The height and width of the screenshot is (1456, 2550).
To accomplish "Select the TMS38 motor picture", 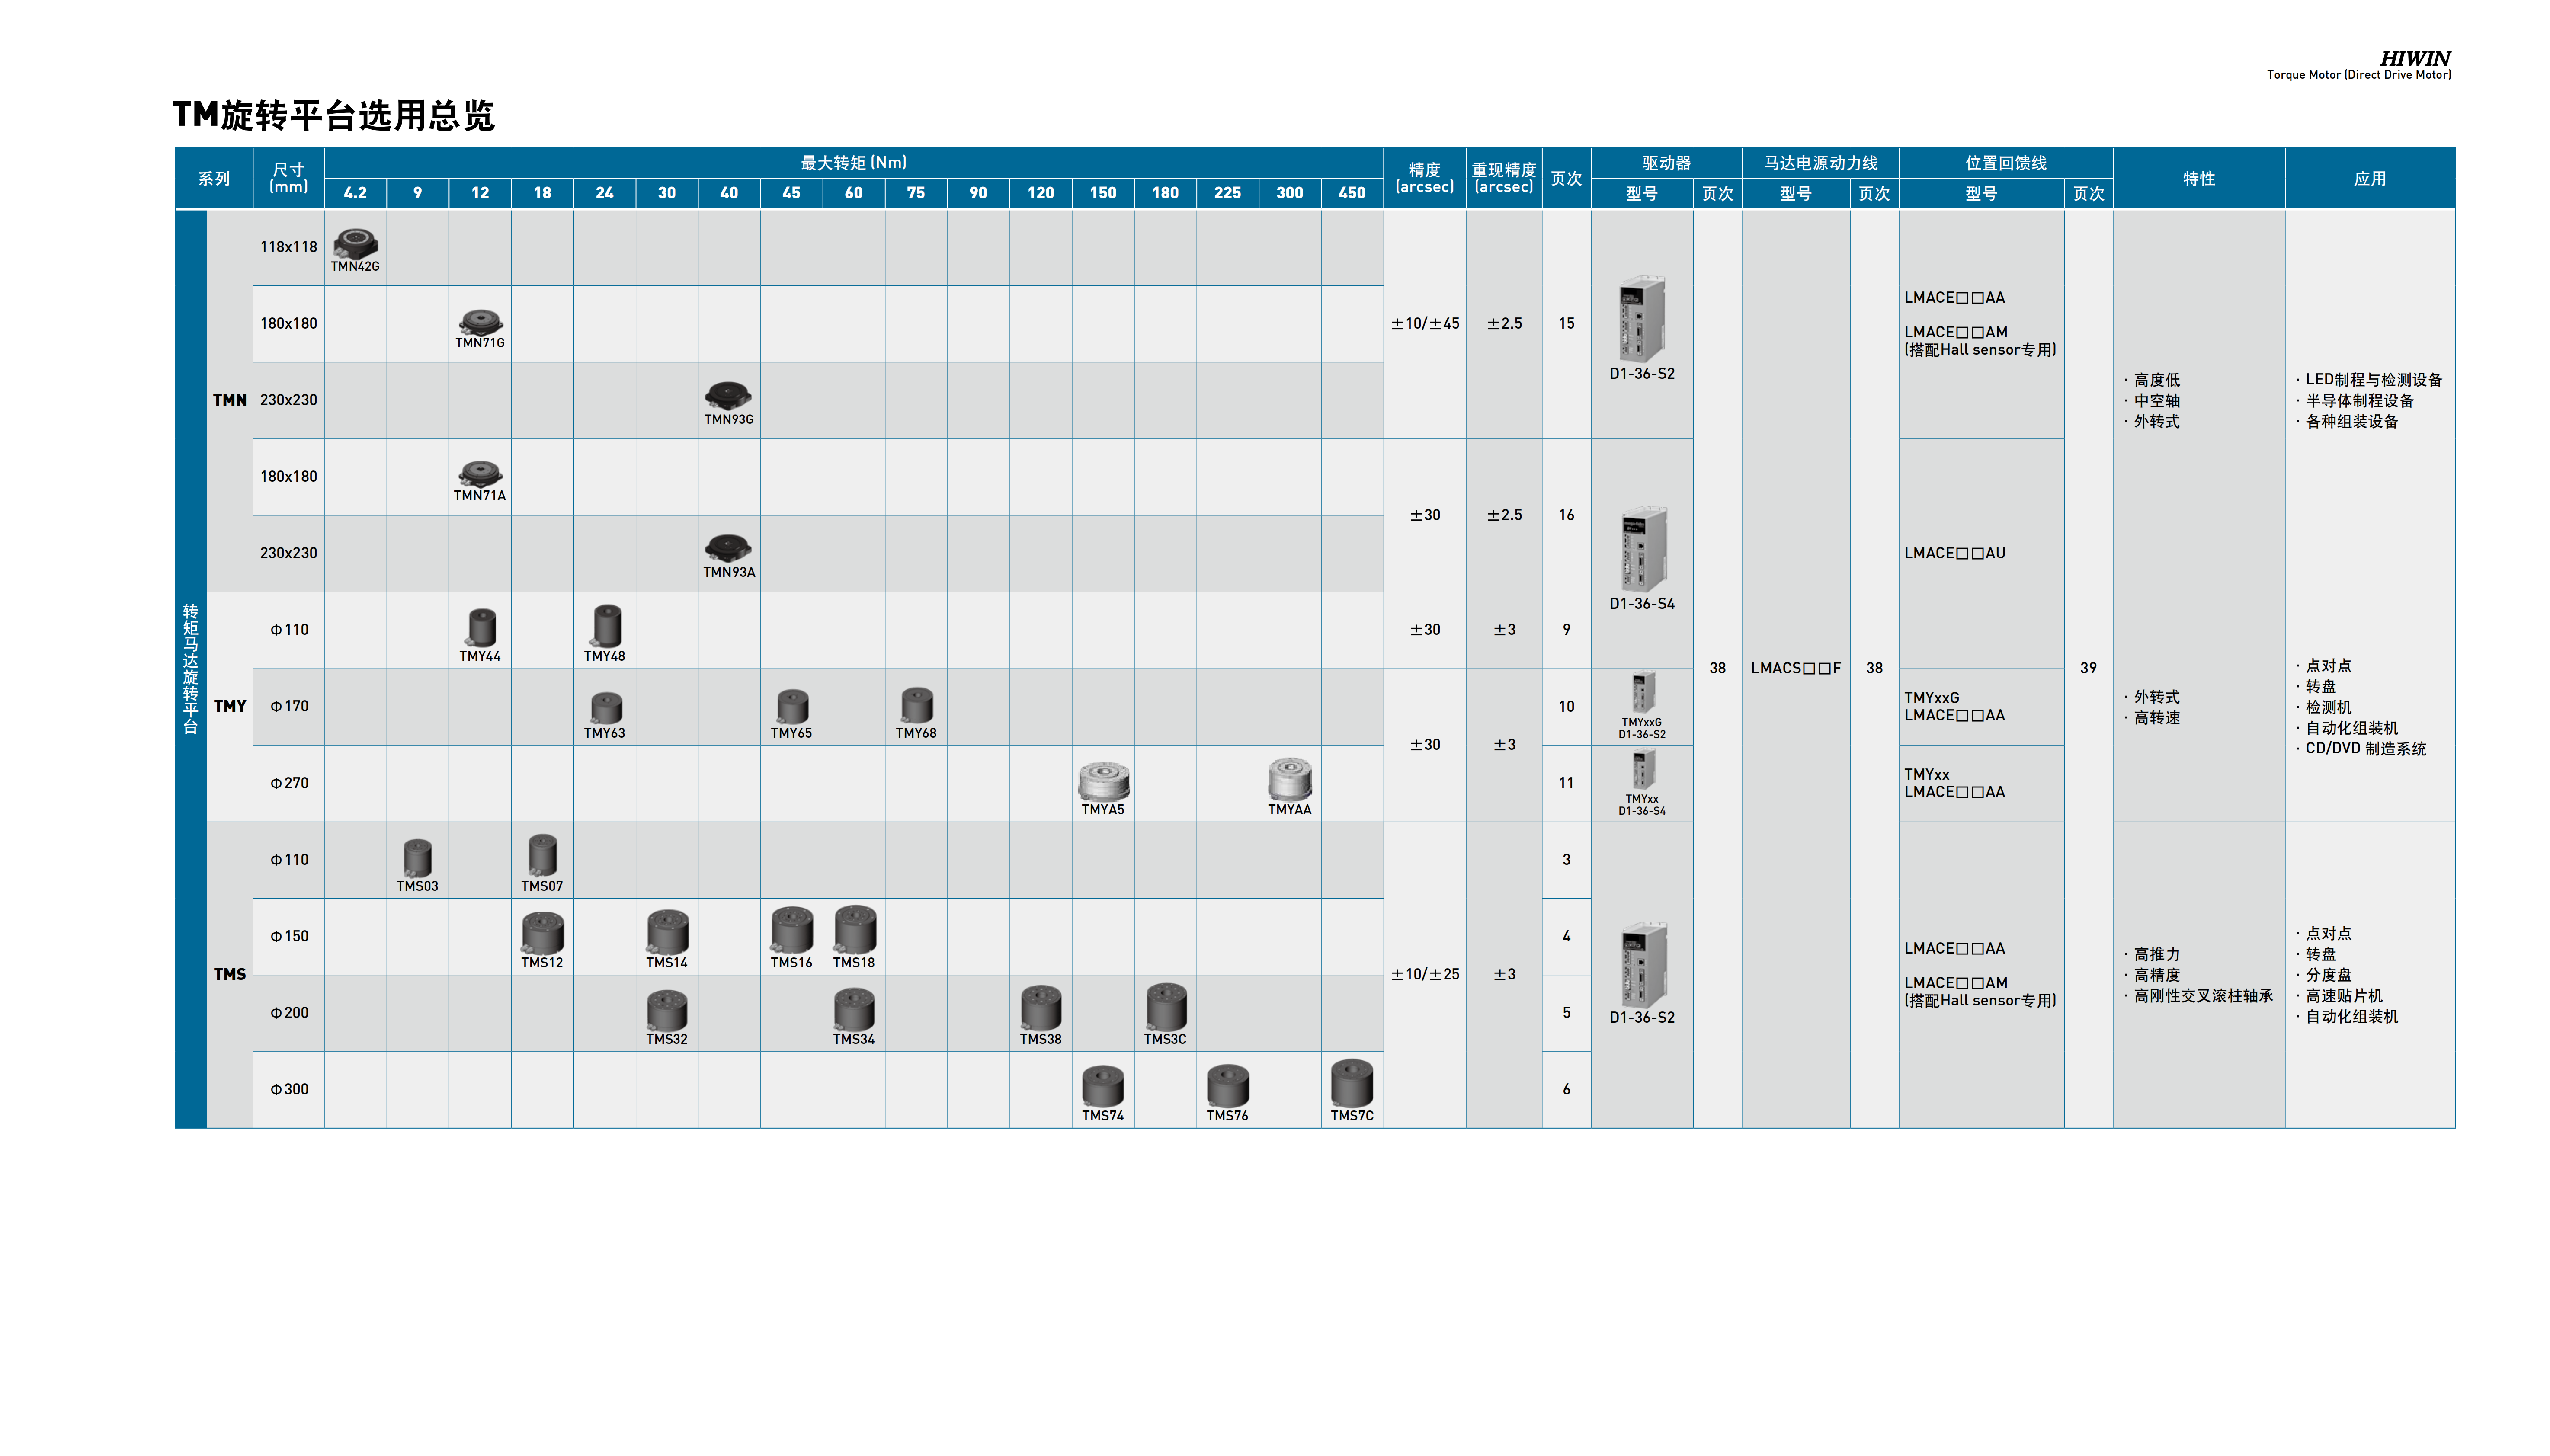I will (1040, 1007).
